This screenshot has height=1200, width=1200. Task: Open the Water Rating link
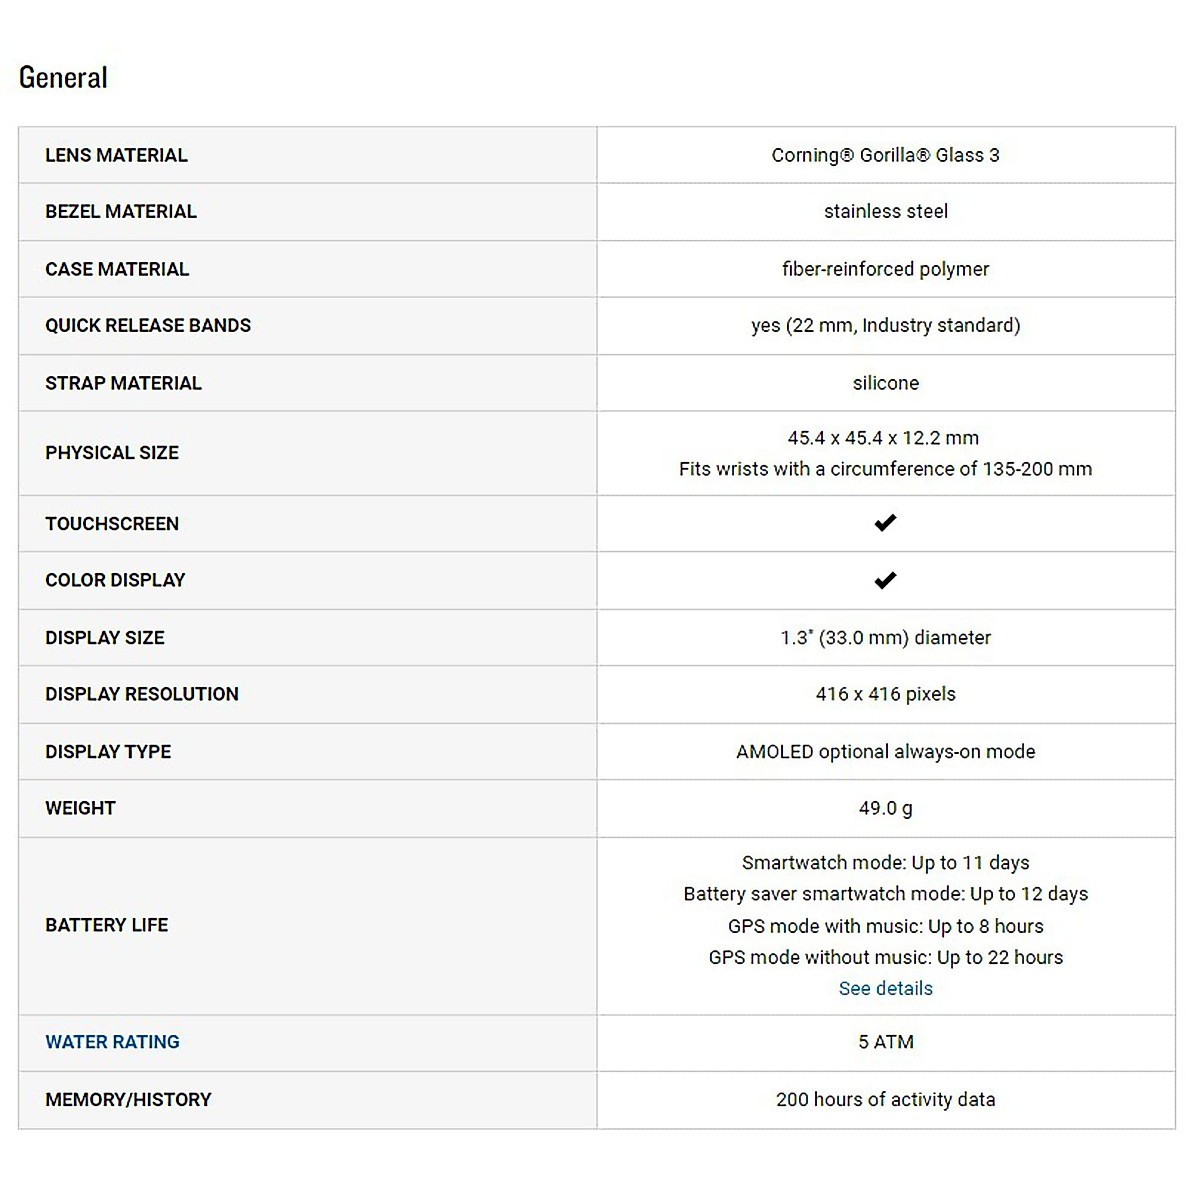point(112,1042)
